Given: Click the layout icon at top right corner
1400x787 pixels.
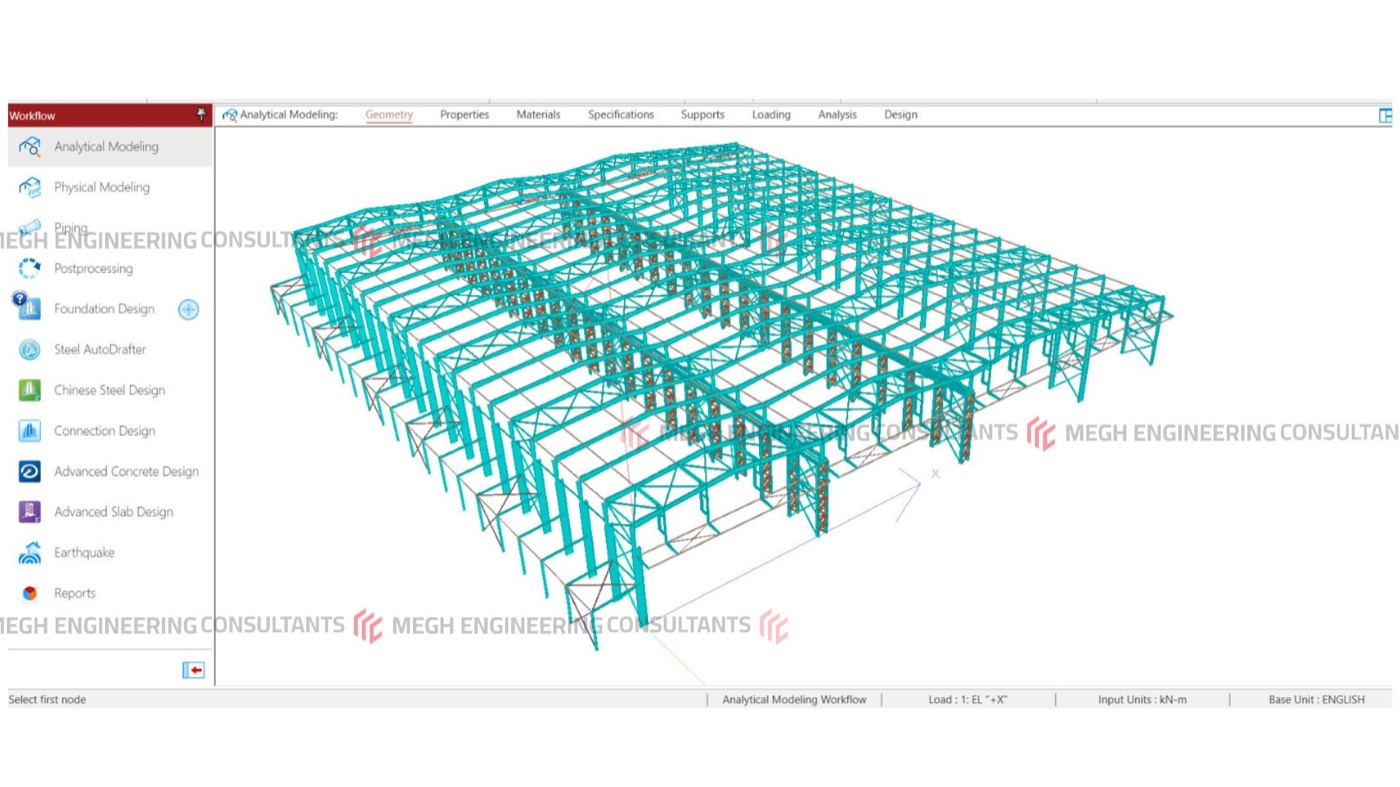Looking at the screenshot, I should [1385, 115].
